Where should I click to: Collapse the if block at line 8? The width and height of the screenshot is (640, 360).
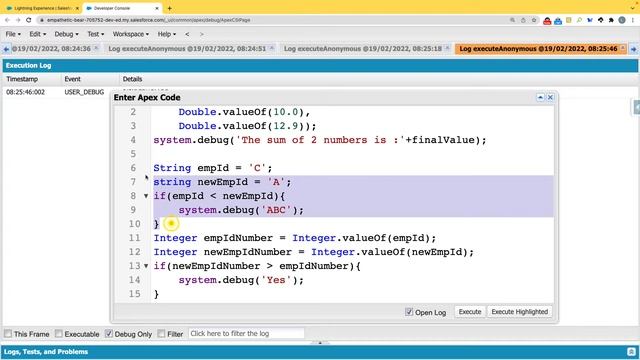(146, 196)
